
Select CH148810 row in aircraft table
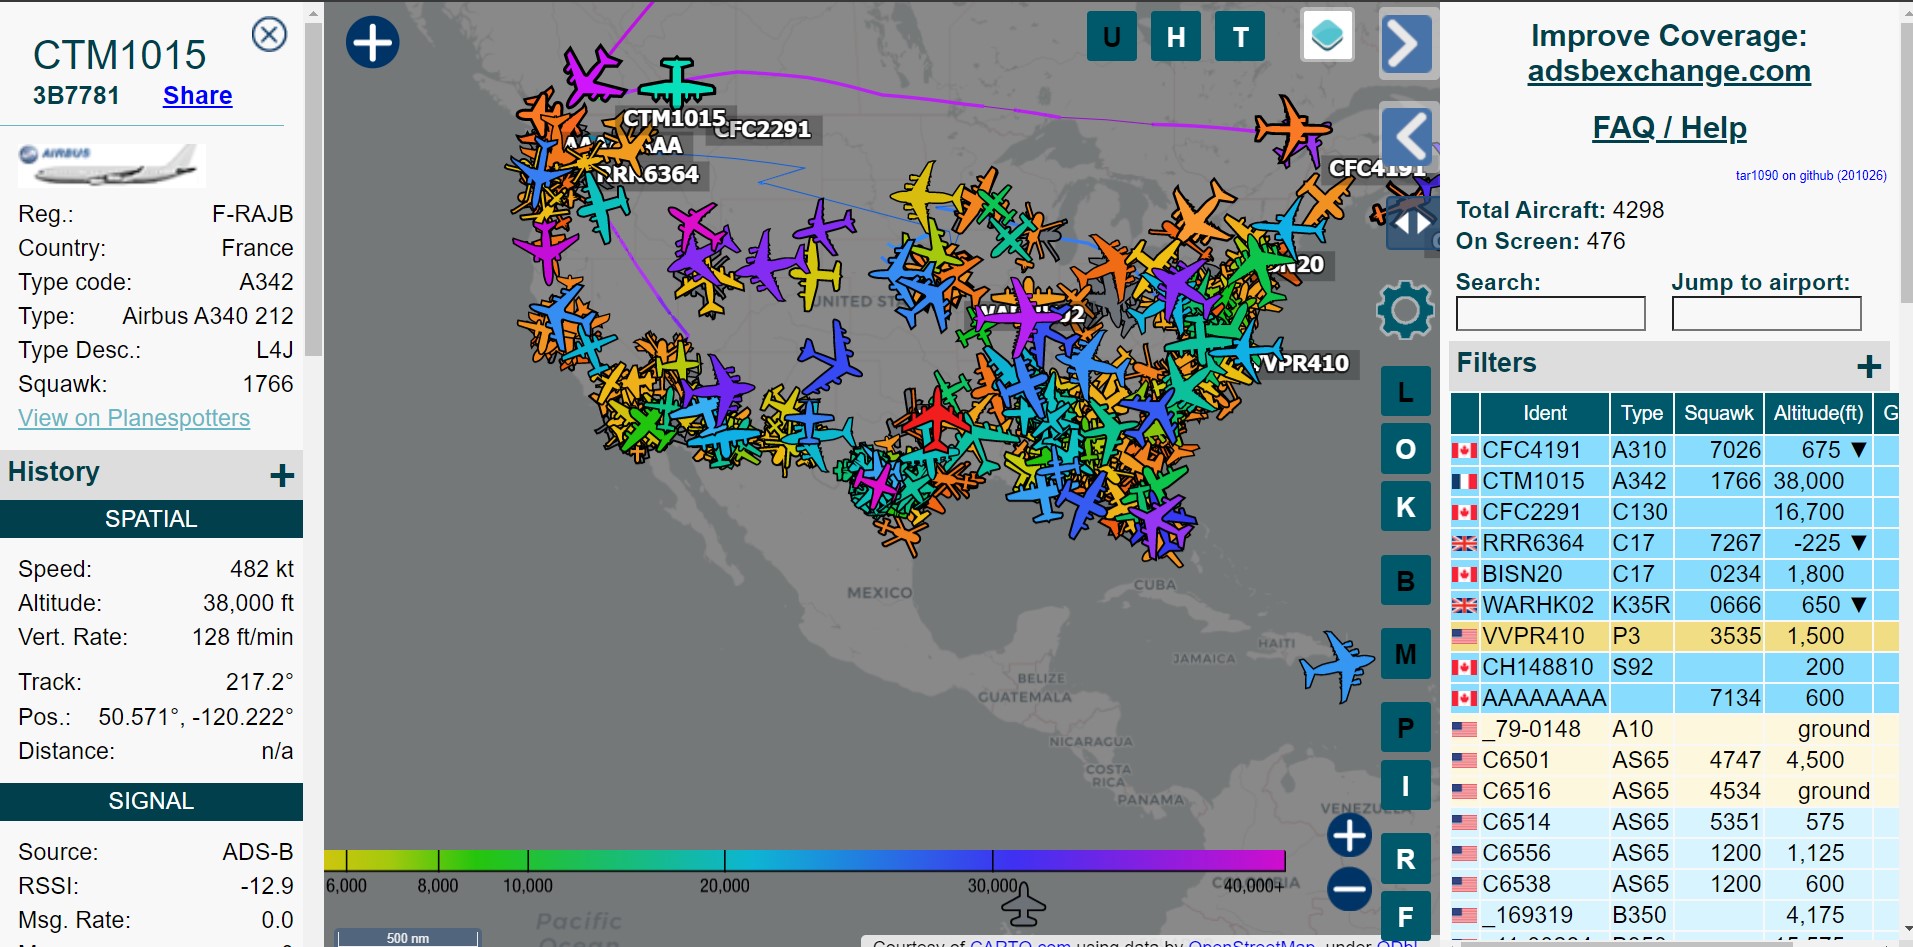point(1674,667)
